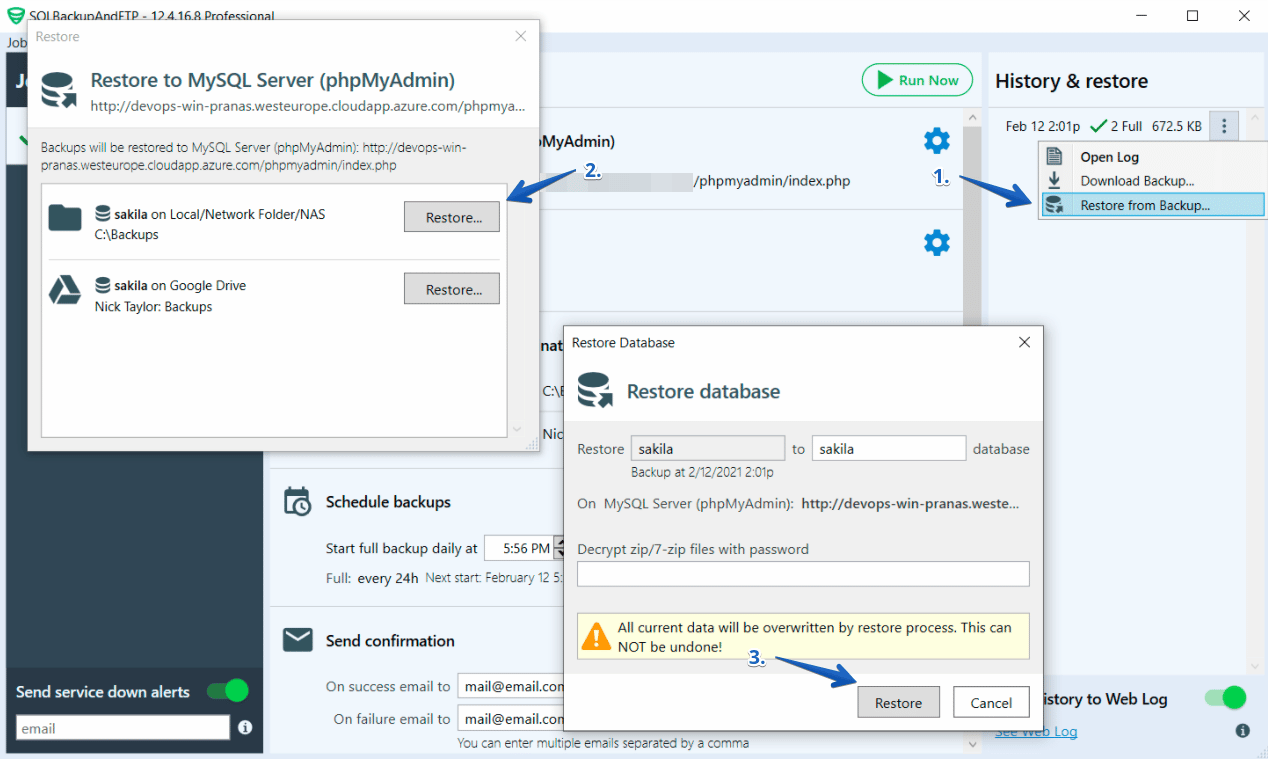Viewport: 1268px width, 759px height.
Task: Click the info icon next to the email field
Action: (245, 728)
